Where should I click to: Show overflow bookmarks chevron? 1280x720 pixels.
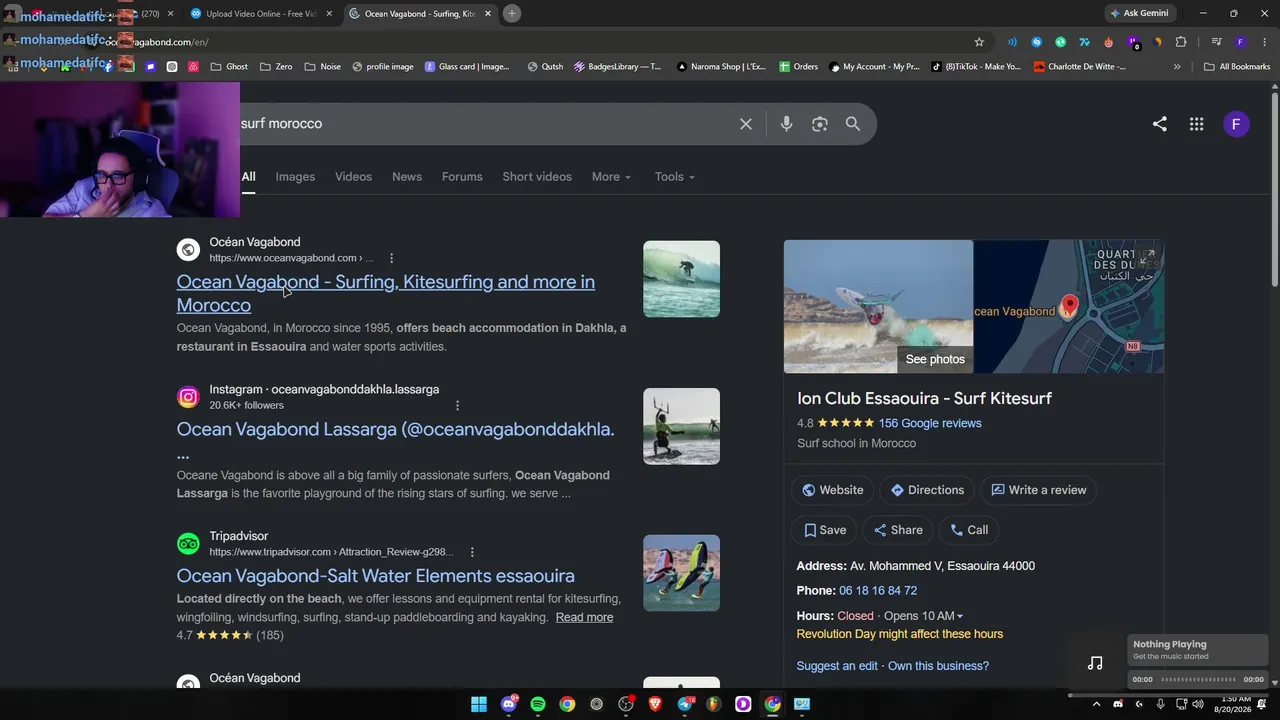pos(1177,67)
